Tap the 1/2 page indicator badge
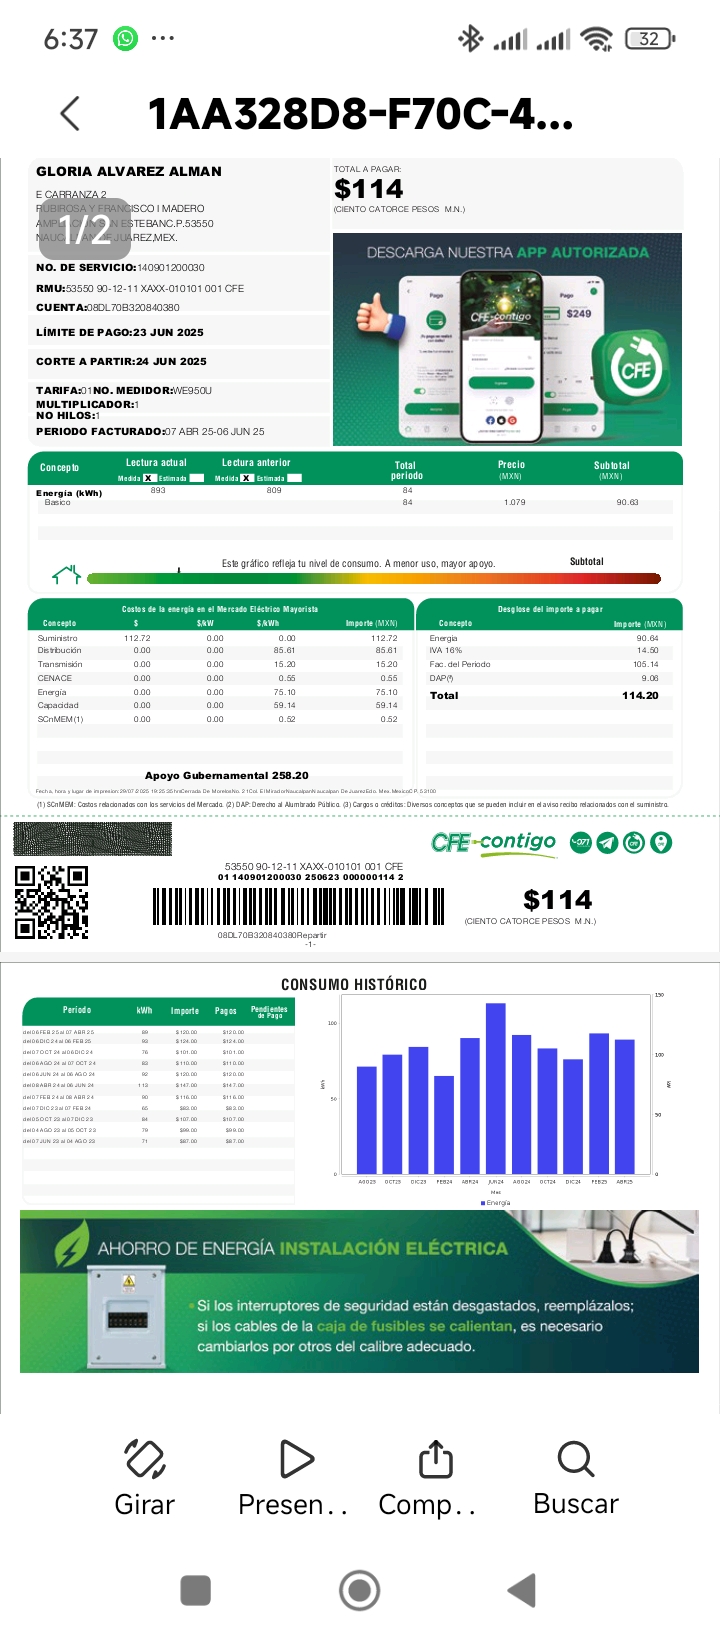 tap(85, 229)
